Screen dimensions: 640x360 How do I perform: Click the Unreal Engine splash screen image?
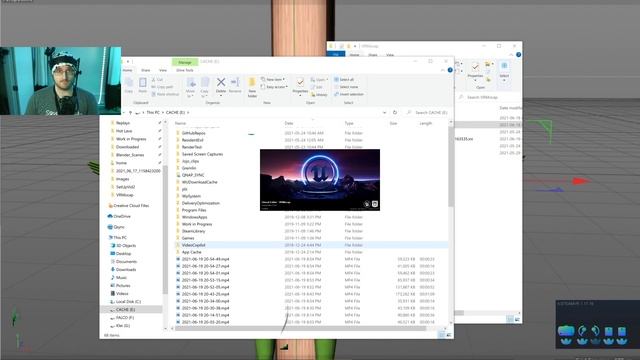coord(320,180)
